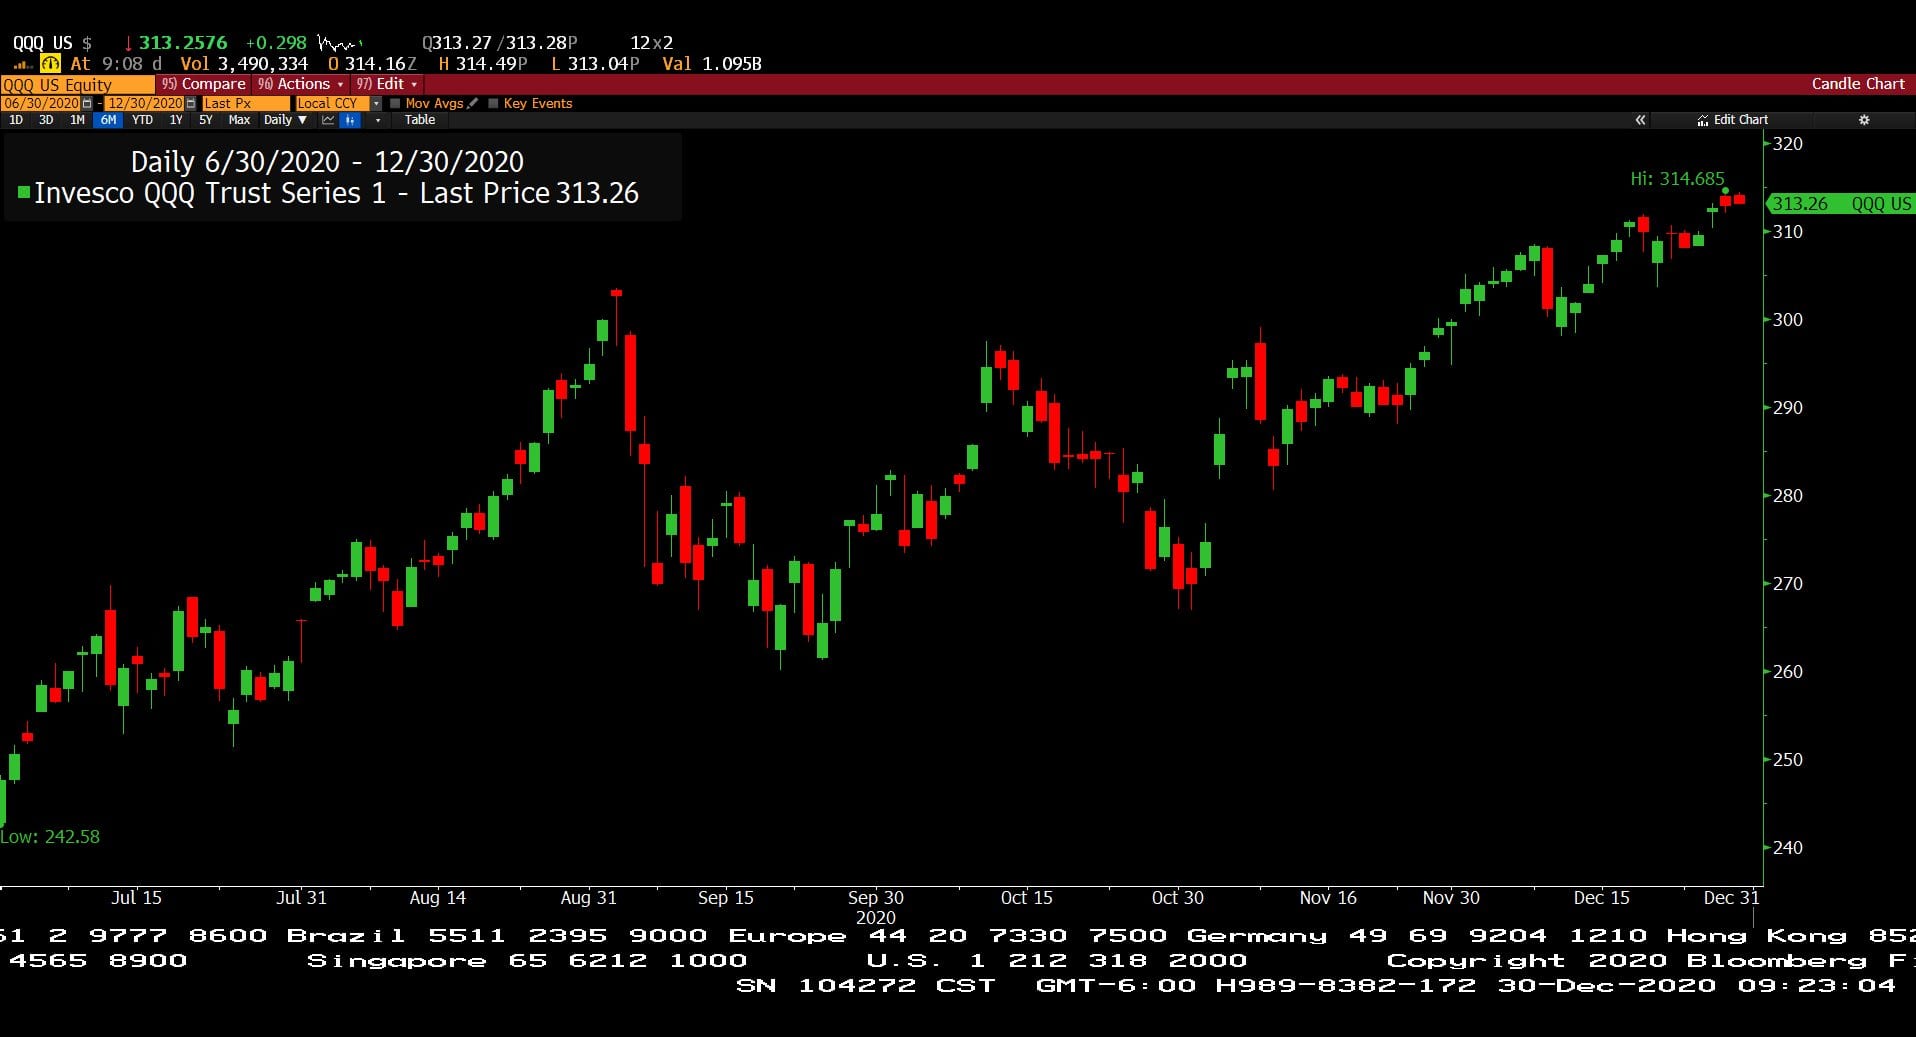Select the YTD time range

pyautogui.click(x=143, y=120)
